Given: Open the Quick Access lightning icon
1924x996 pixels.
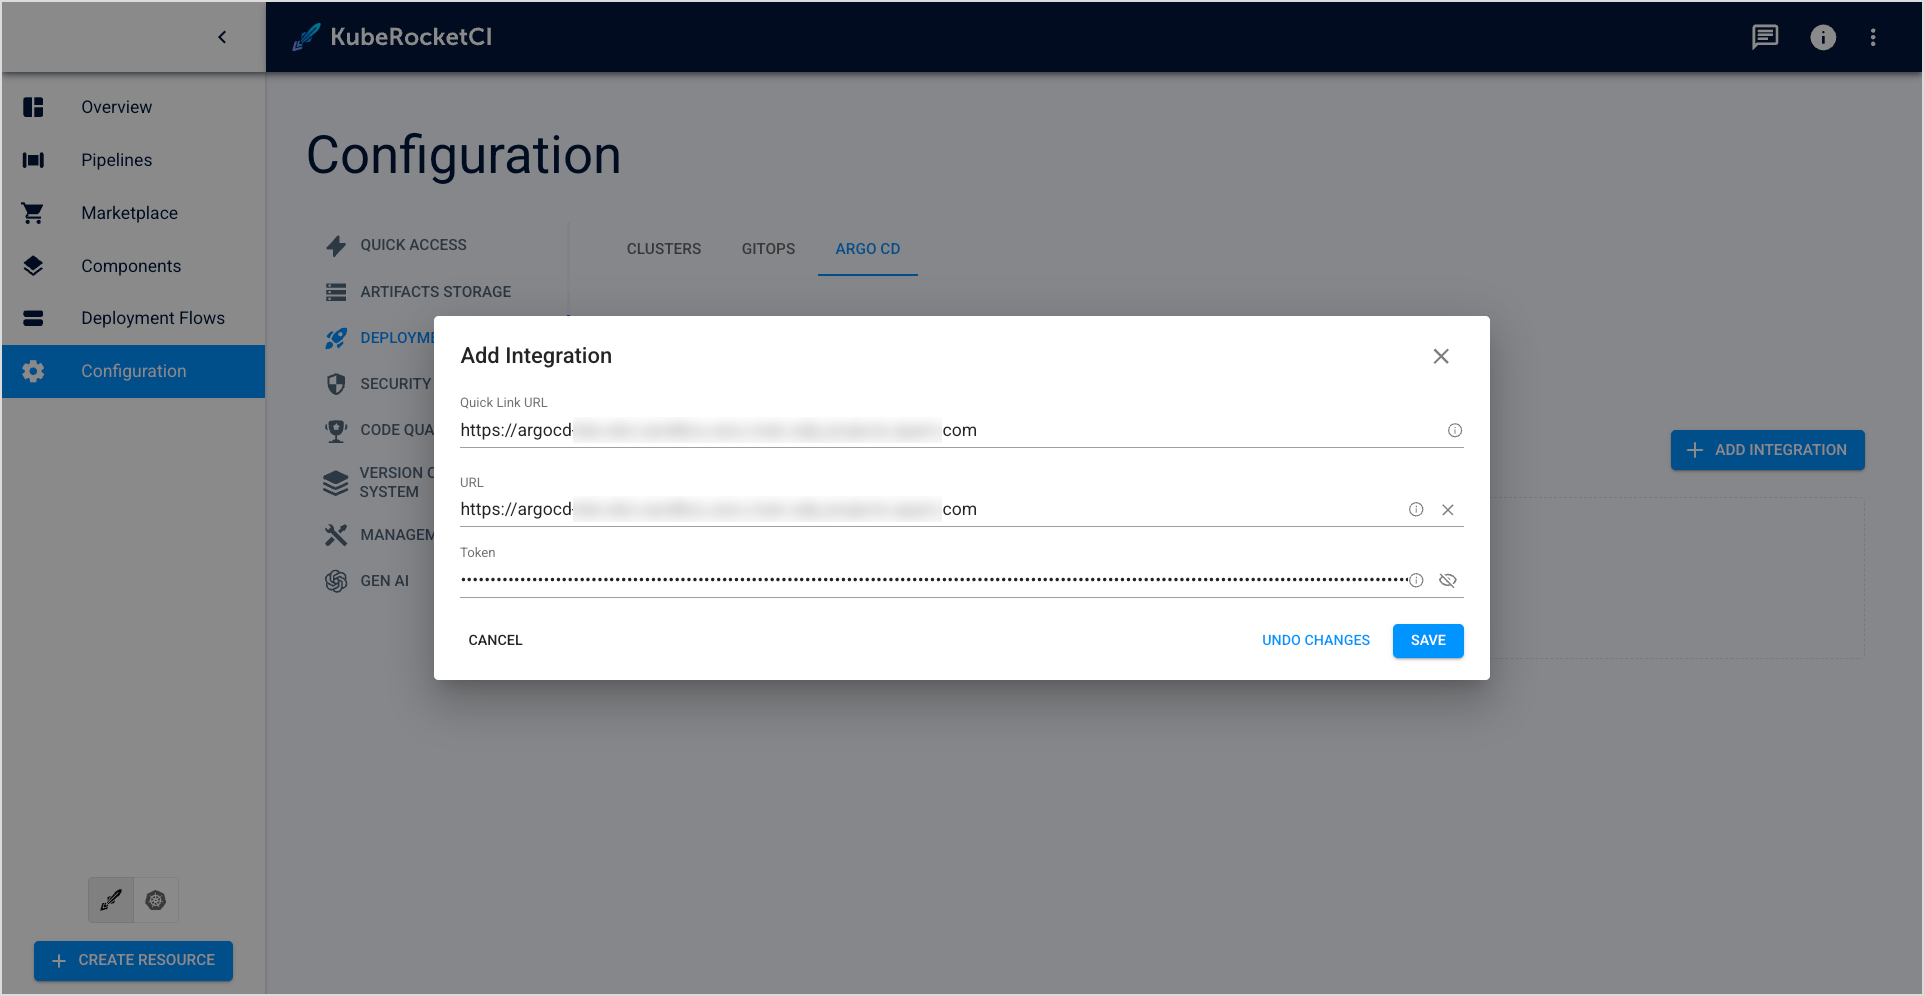Looking at the screenshot, I should tap(336, 244).
